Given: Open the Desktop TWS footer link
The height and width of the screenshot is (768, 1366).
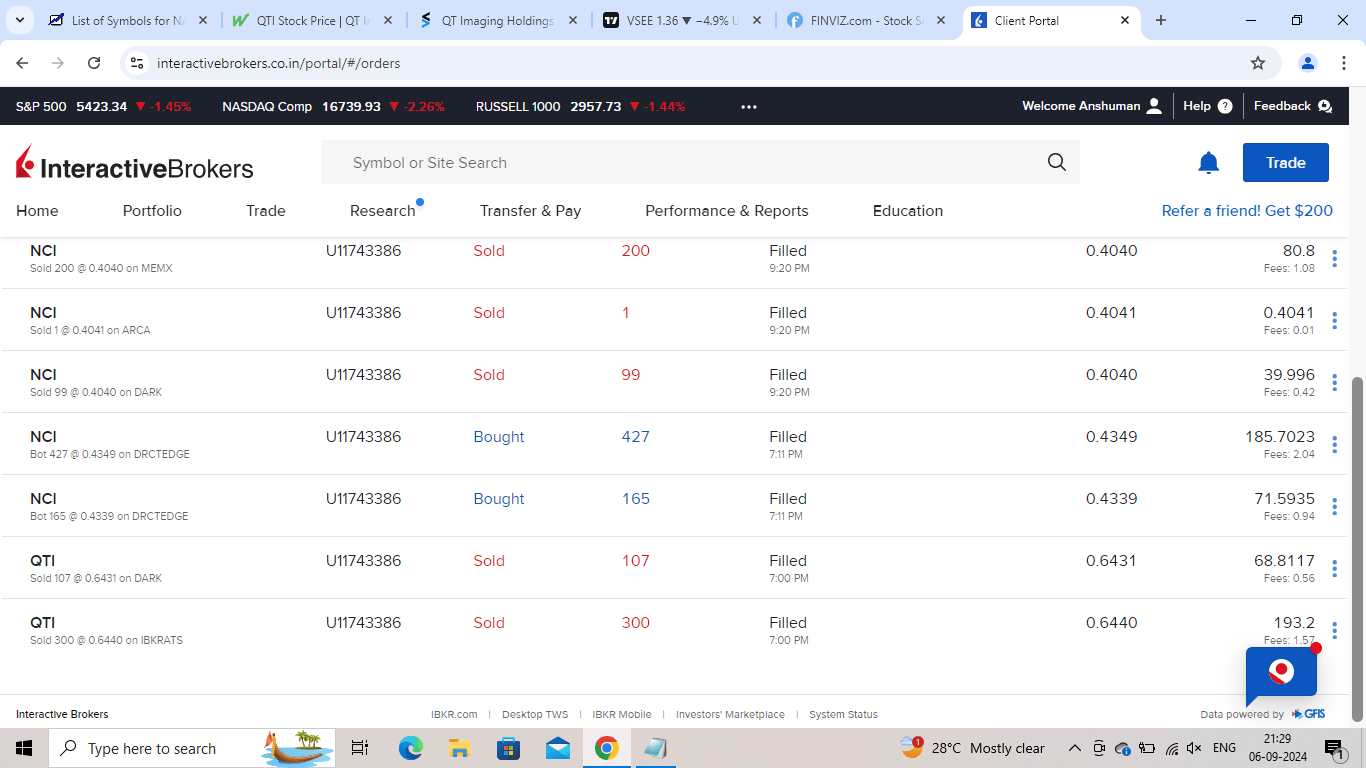Looking at the screenshot, I should pos(535,714).
